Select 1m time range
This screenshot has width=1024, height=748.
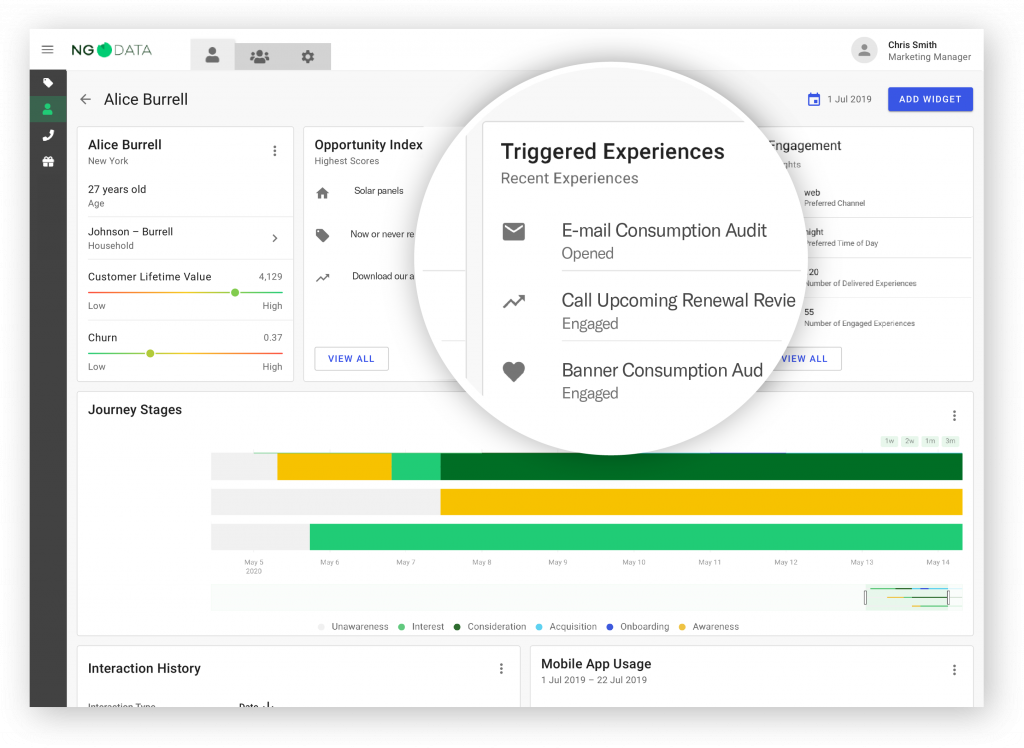(930, 441)
